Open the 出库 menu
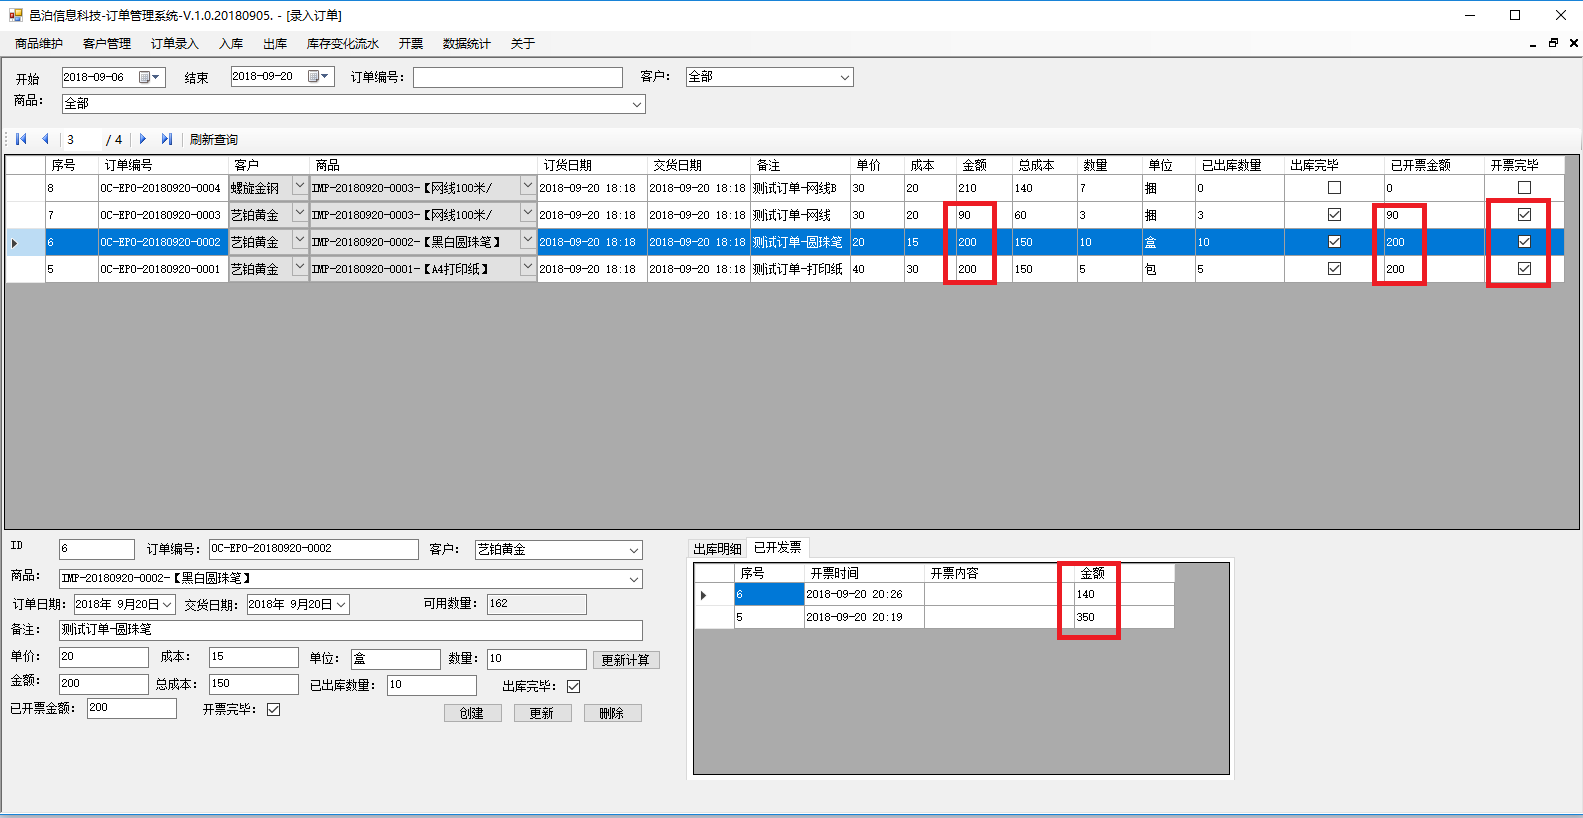This screenshot has width=1583, height=818. [x=275, y=44]
